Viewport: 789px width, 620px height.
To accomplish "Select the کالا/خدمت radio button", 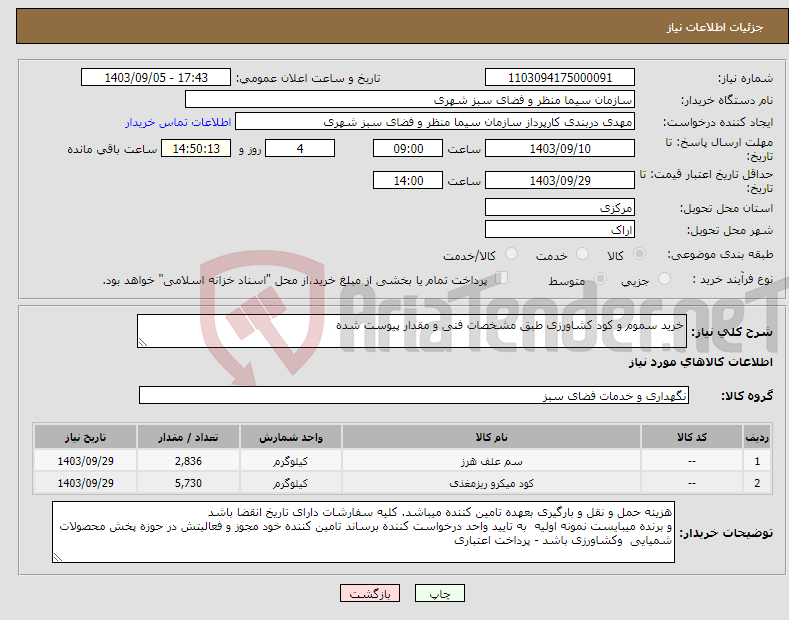I will pyautogui.click(x=511, y=254).
